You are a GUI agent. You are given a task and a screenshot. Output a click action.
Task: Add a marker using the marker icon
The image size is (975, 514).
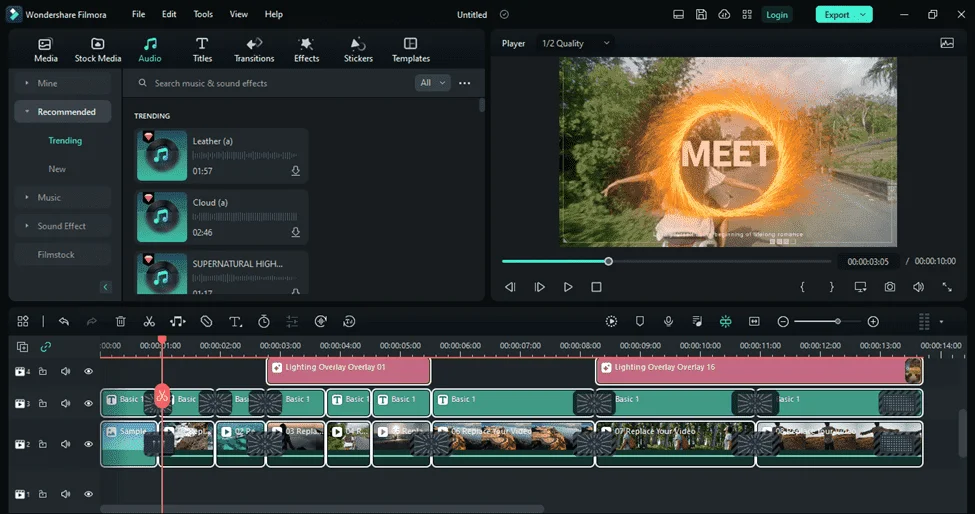(x=640, y=321)
